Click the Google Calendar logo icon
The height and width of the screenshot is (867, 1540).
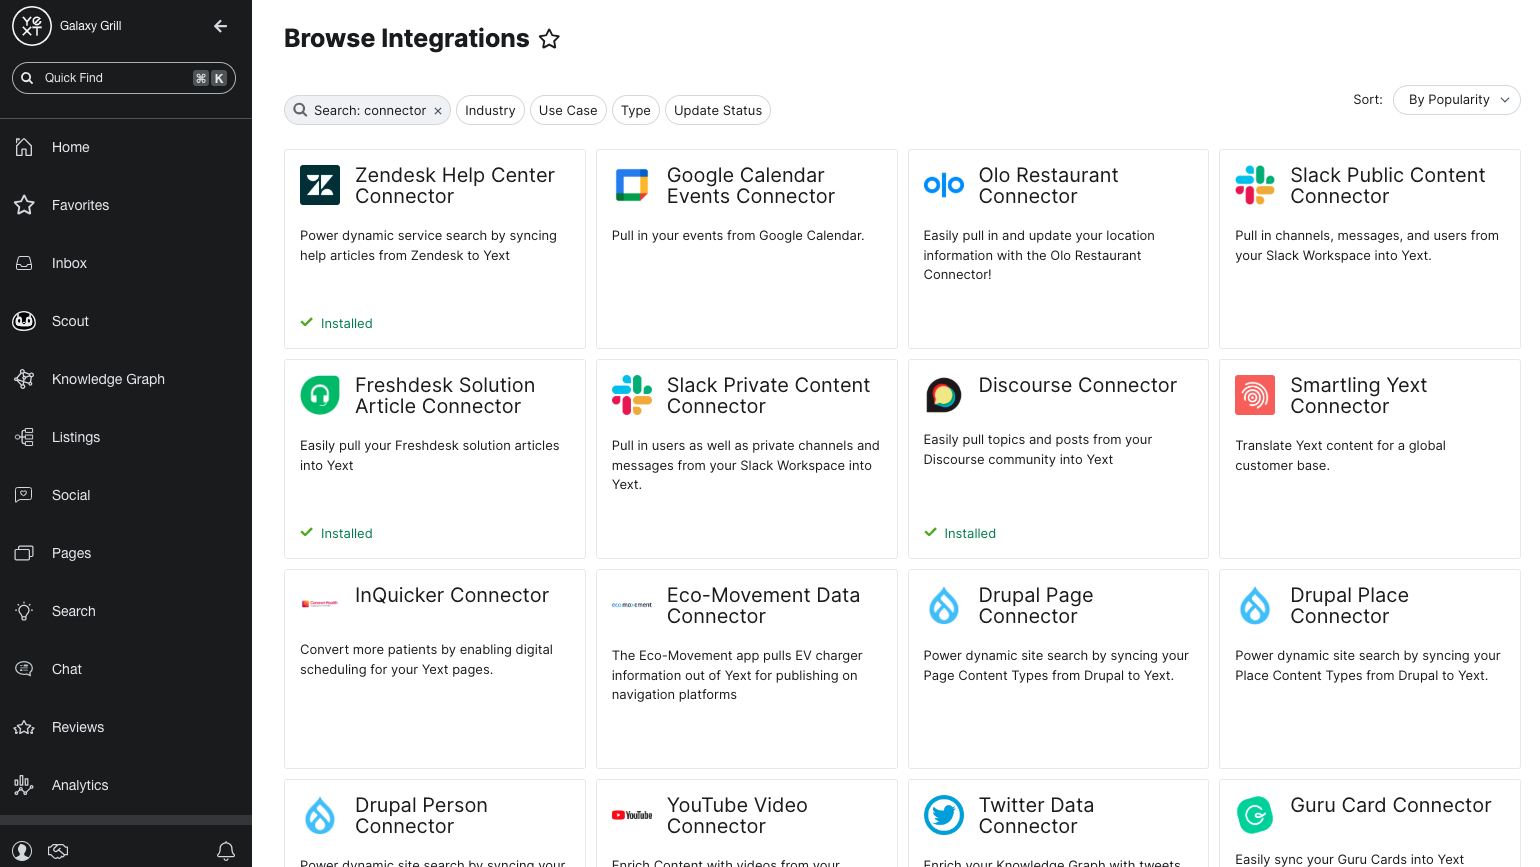(632, 185)
